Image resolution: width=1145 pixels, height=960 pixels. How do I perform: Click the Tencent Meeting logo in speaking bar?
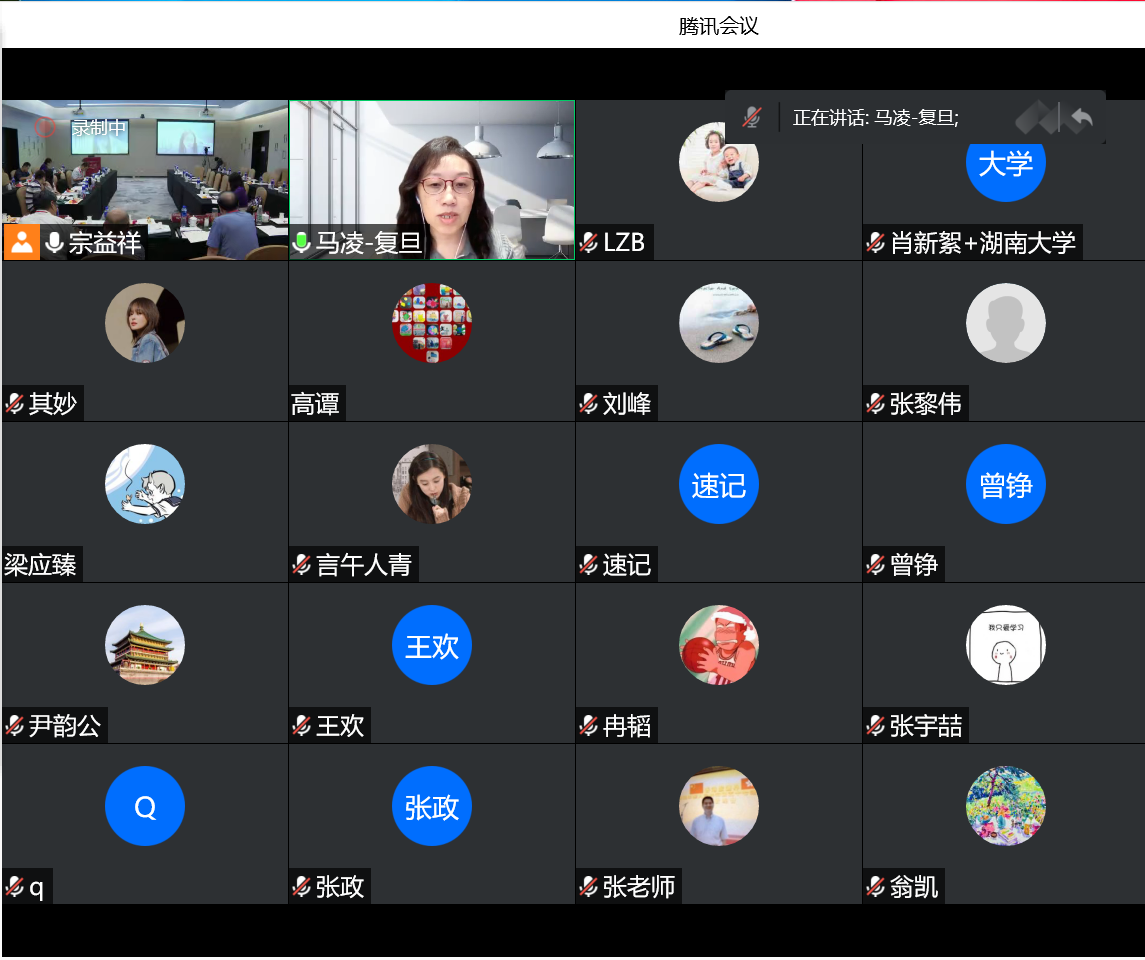click(x=1036, y=118)
